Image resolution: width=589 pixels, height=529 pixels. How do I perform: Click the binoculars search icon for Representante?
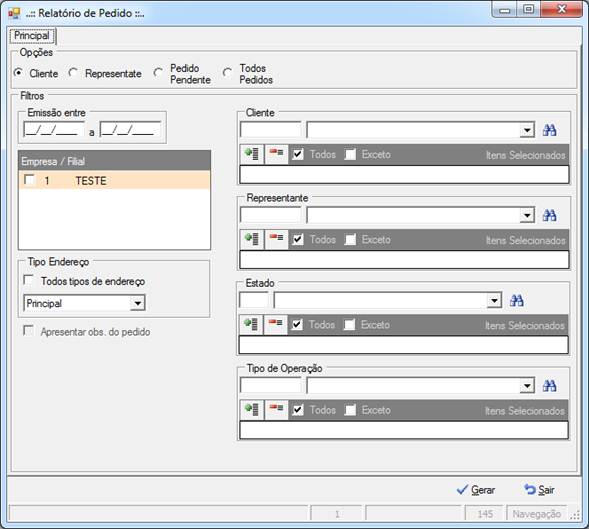(550, 215)
